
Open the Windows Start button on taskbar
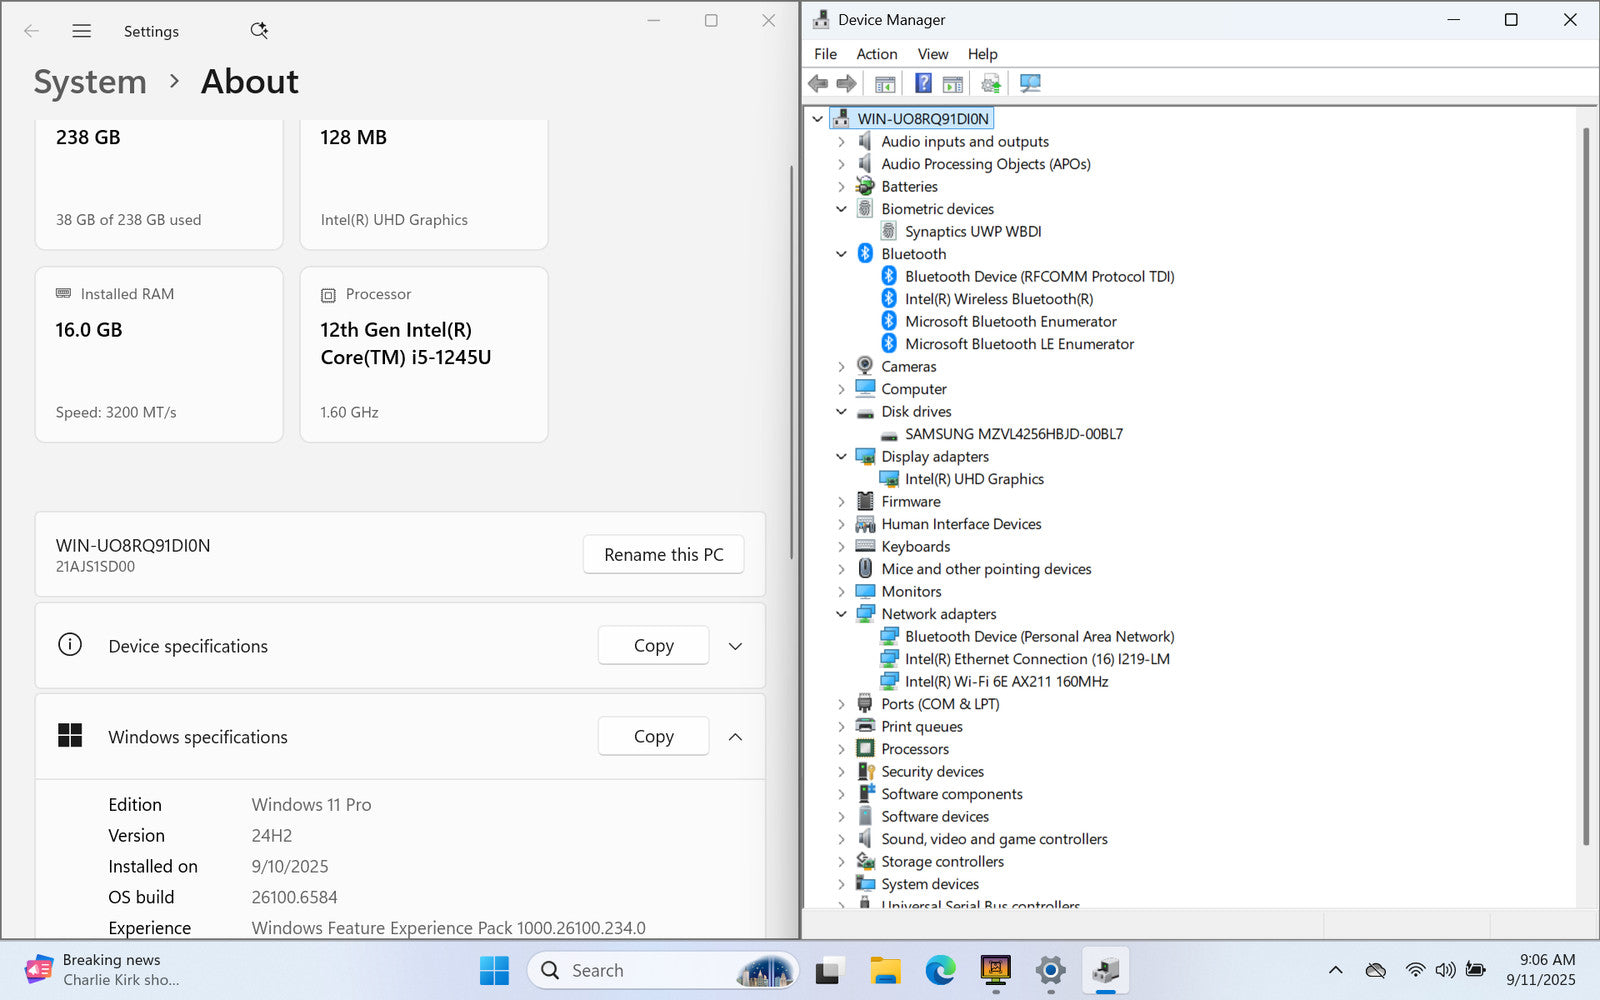[494, 970]
